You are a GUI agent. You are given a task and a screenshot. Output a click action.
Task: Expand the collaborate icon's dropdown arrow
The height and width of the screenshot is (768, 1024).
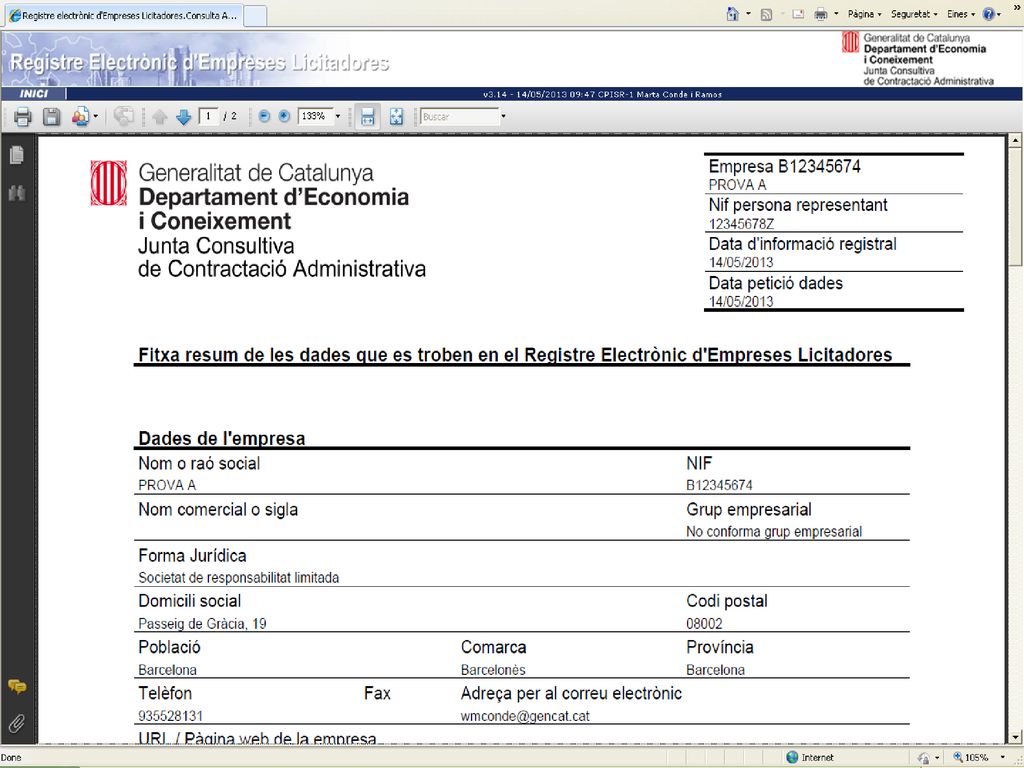tap(96, 117)
